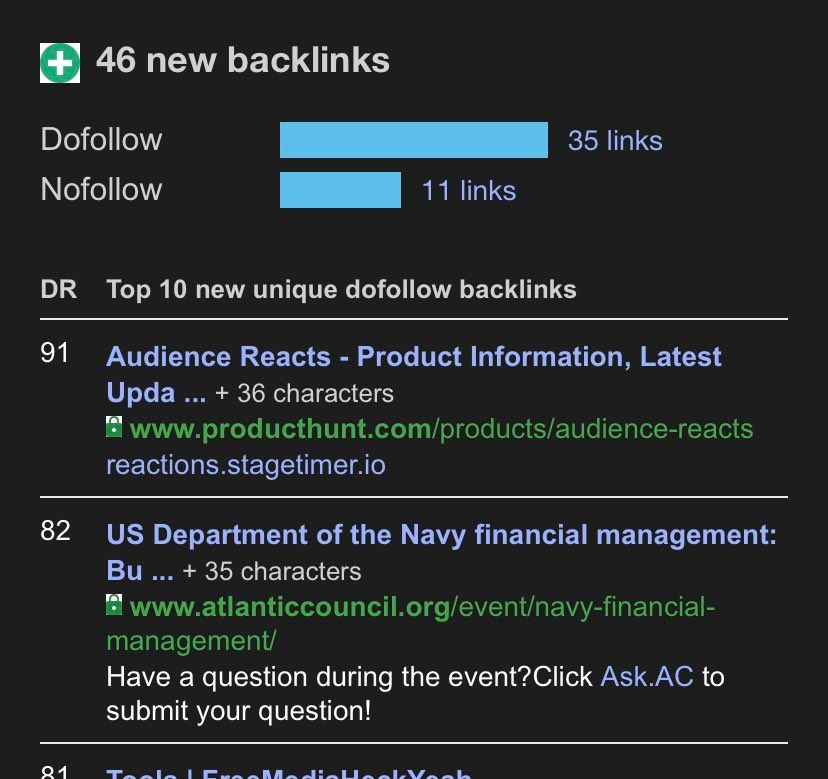Open the reactions.stagetimer.io link
828x779 pixels.
pos(245,465)
